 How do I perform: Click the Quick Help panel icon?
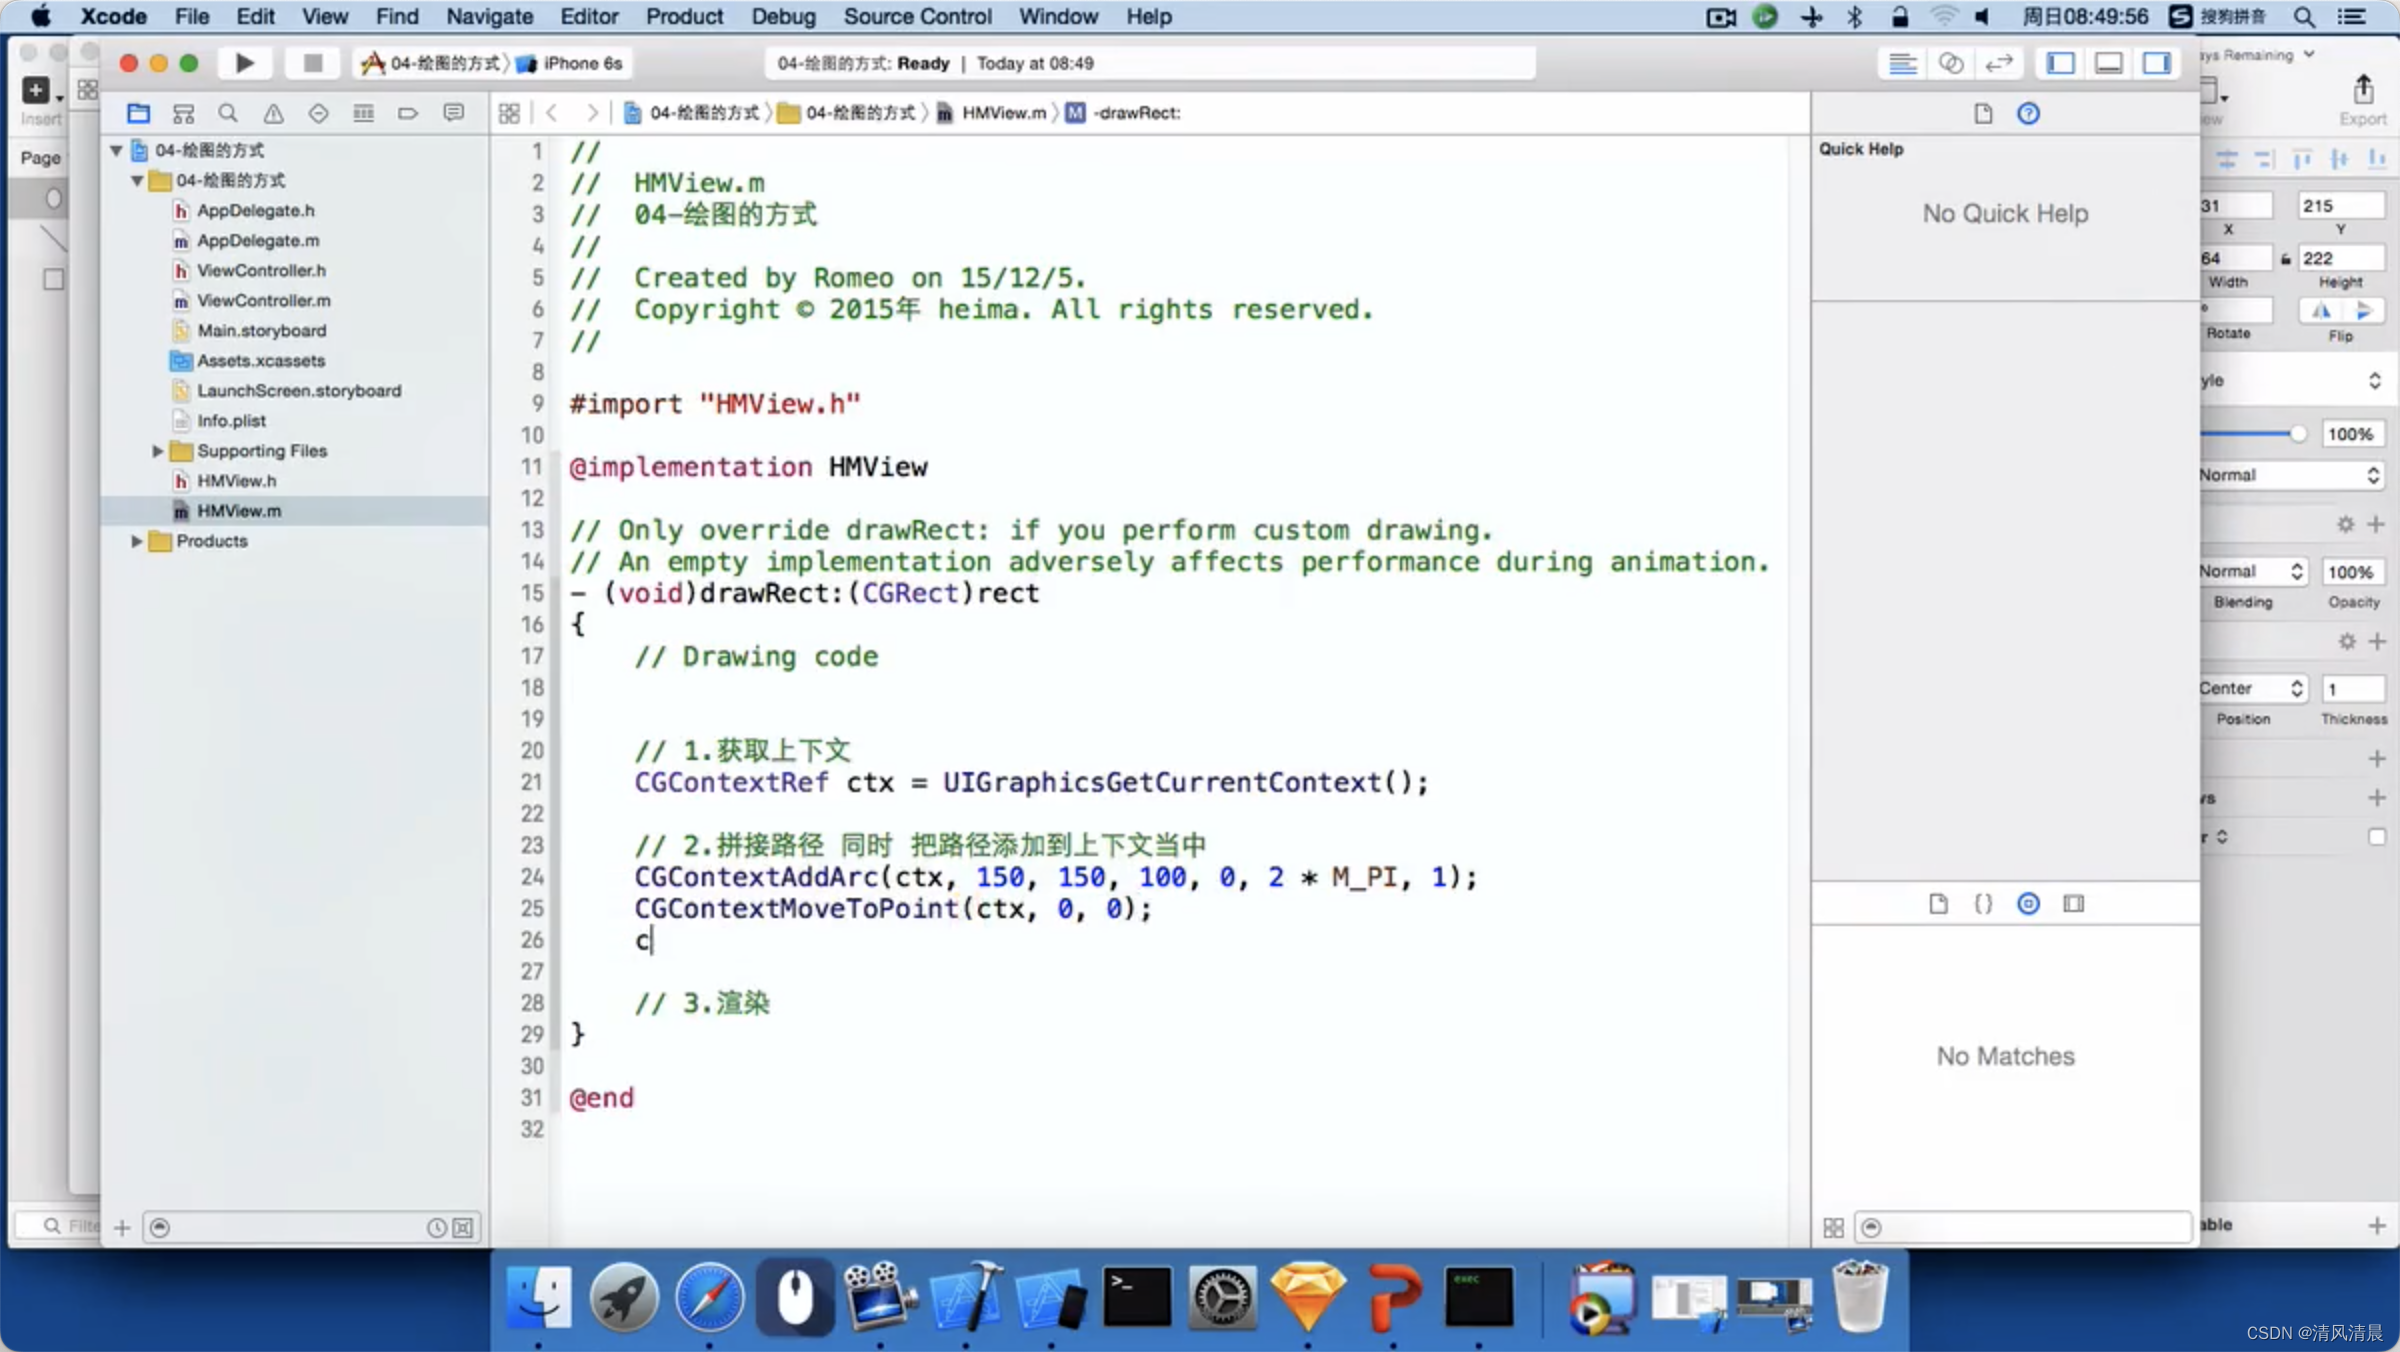(2027, 112)
